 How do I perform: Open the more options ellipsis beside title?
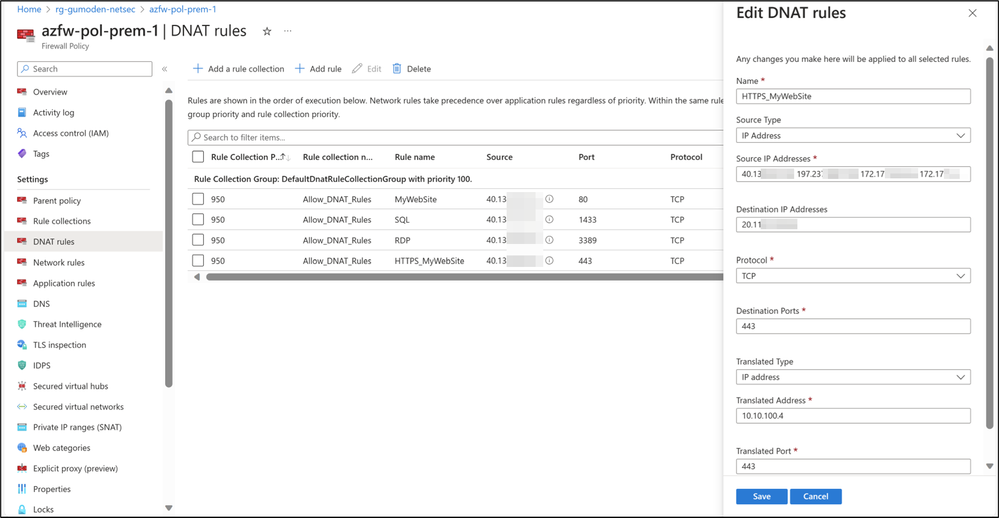[x=288, y=31]
